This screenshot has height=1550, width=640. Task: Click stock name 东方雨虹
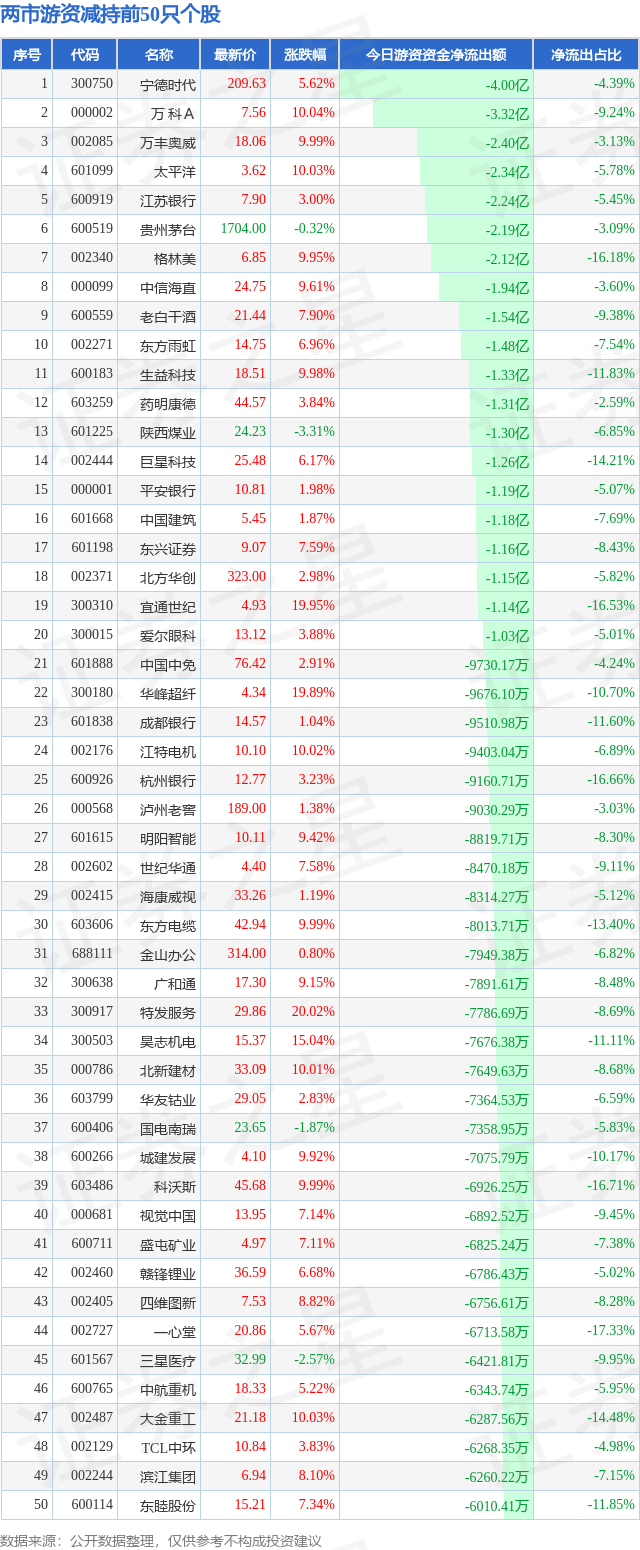pos(169,346)
